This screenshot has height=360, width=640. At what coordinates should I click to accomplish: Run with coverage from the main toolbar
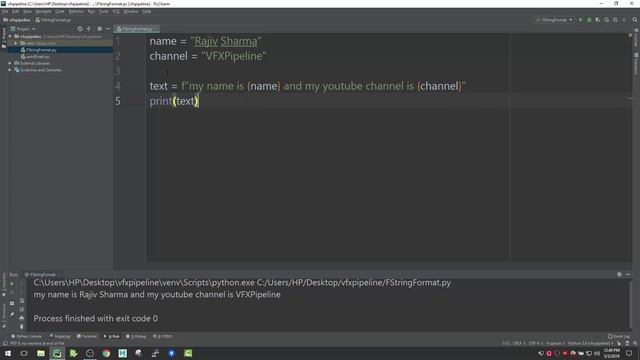point(598,20)
